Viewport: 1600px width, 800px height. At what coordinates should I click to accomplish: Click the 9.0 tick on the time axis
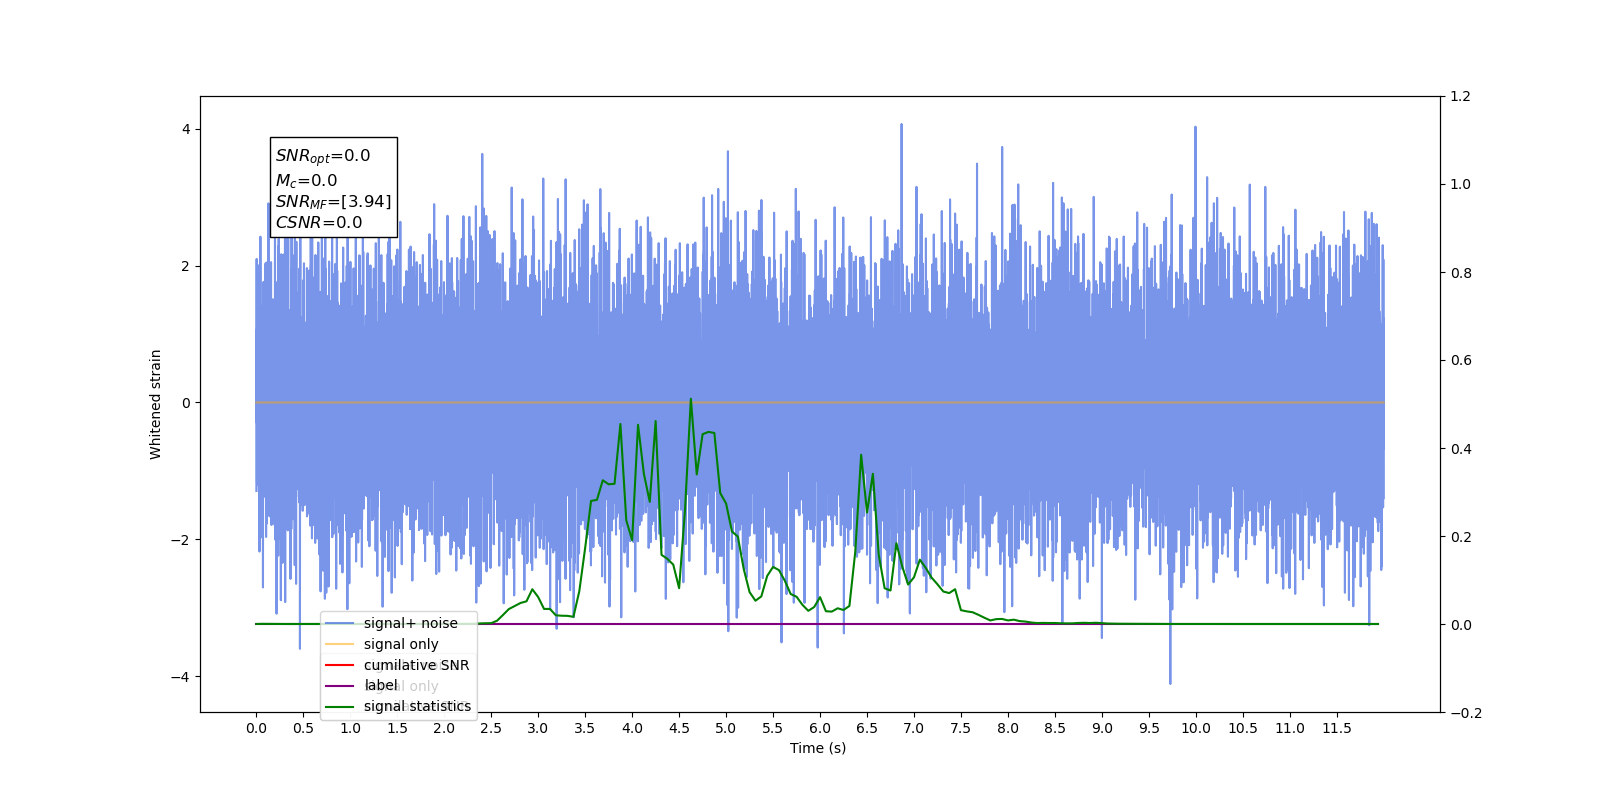pyautogui.click(x=1102, y=728)
